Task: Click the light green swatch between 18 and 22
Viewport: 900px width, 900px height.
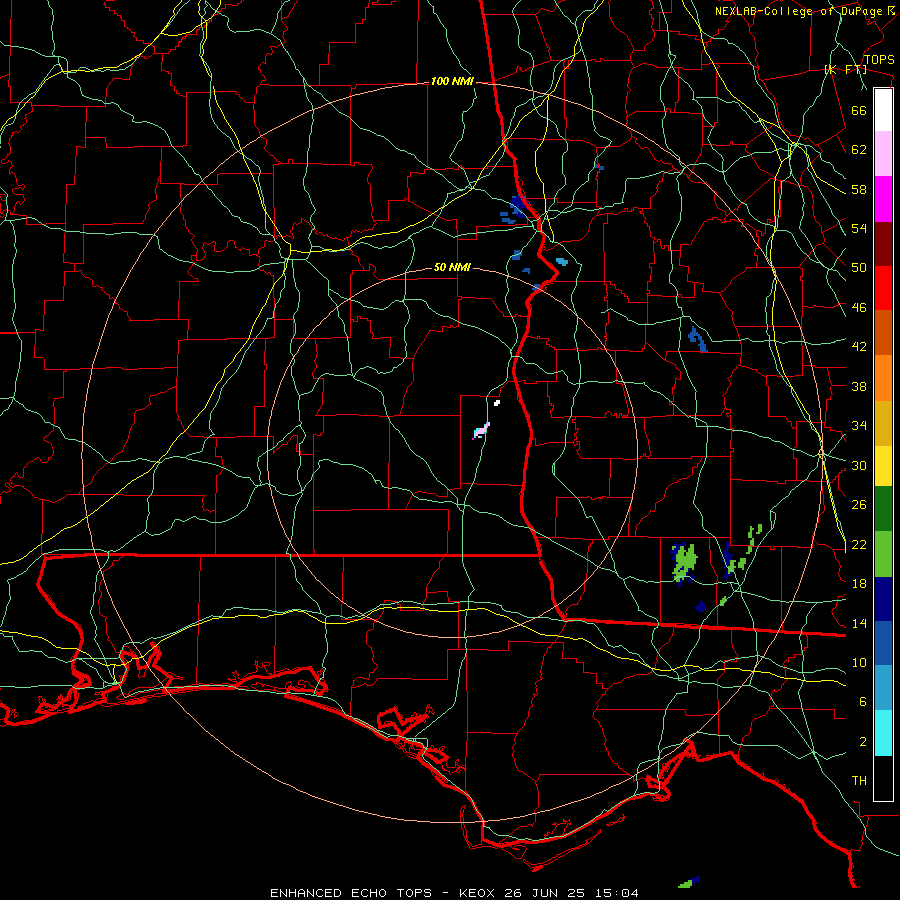Action: point(883,554)
